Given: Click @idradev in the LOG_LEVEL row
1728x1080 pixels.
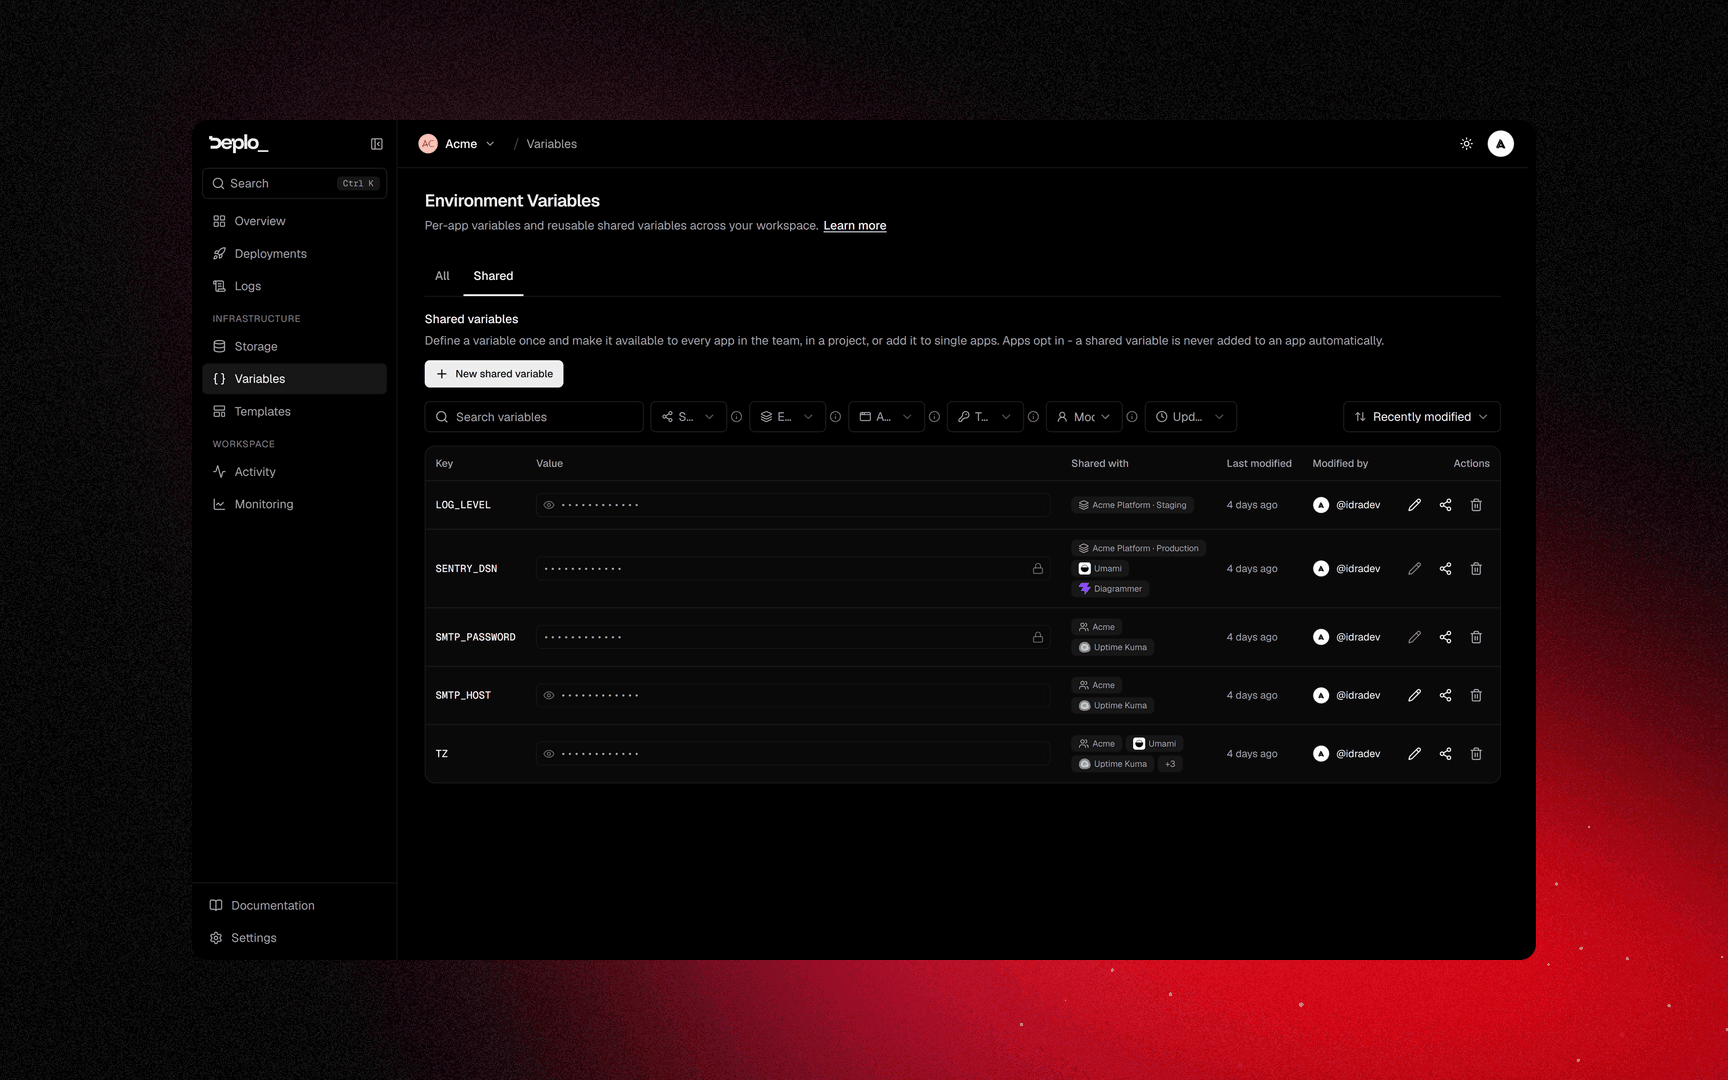Looking at the screenshot, I should tap(1358, 505).
